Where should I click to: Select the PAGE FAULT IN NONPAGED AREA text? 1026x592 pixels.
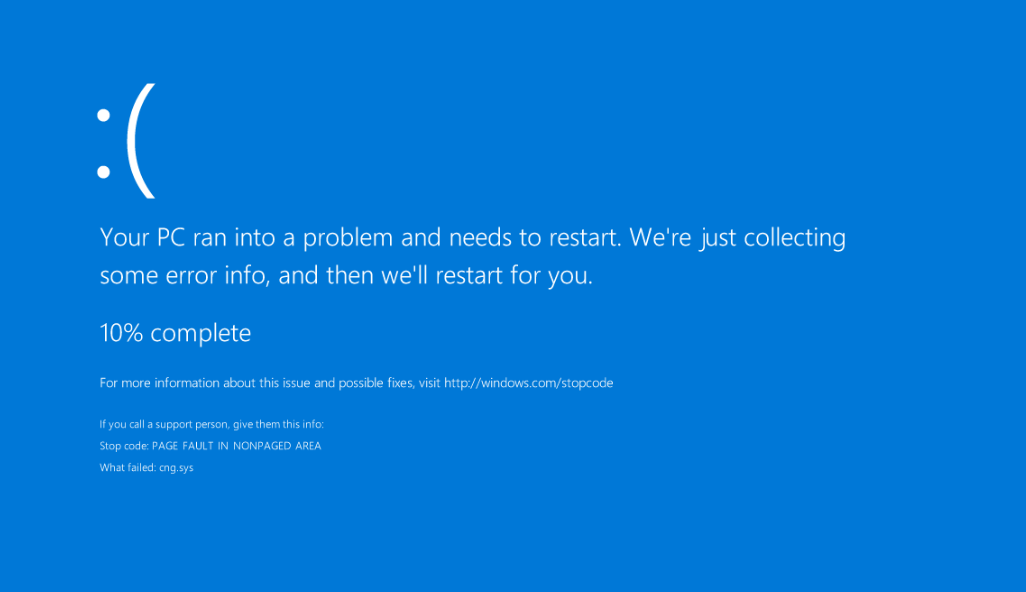[x=237, y=446]
